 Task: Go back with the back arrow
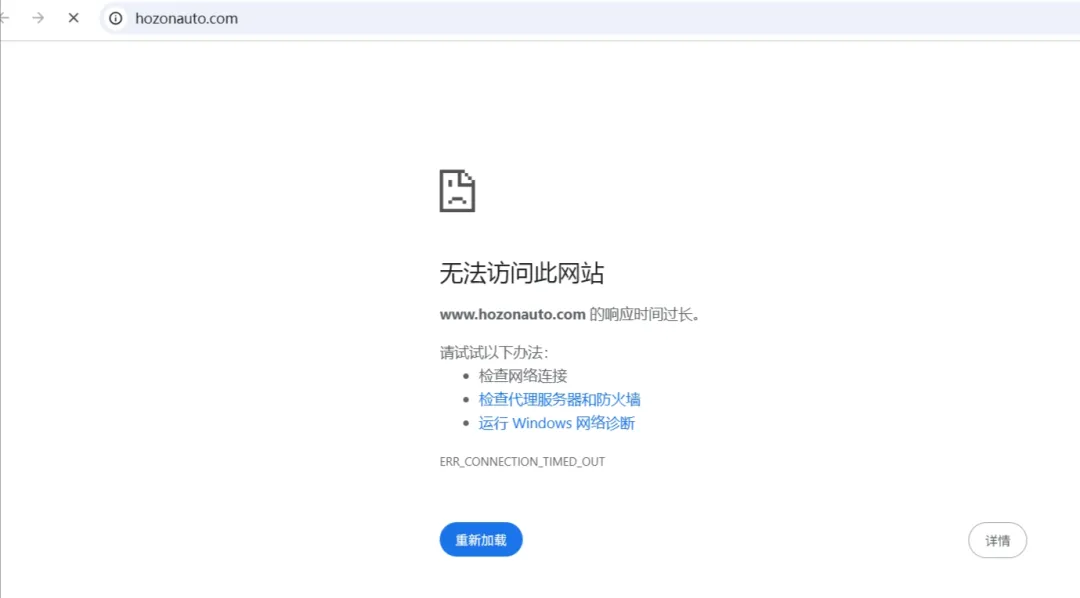[4, 19]
